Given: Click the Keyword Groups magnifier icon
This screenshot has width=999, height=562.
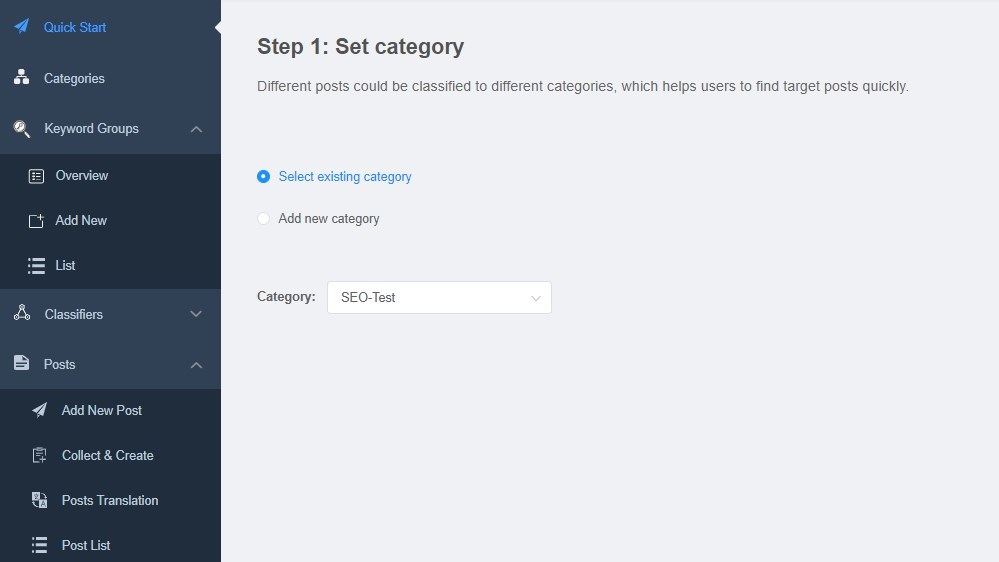Looking at the screenshot, I should 22,129.
